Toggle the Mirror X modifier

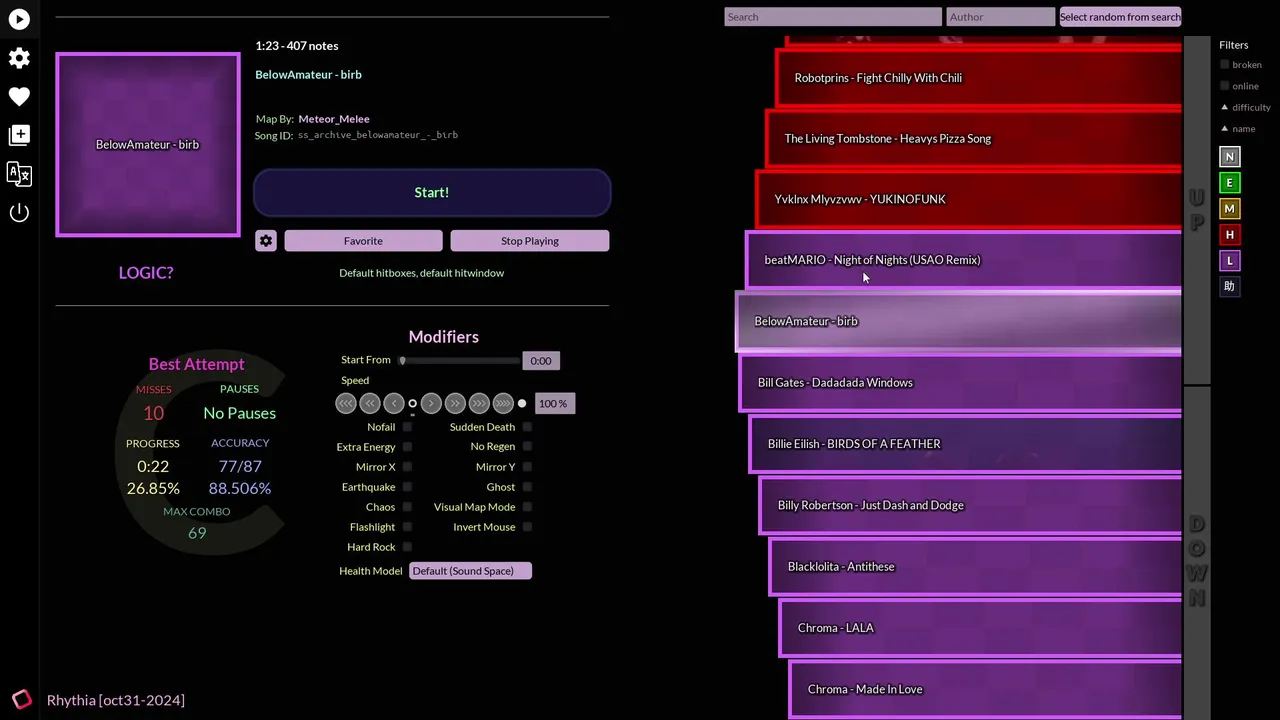pos(407,467)
